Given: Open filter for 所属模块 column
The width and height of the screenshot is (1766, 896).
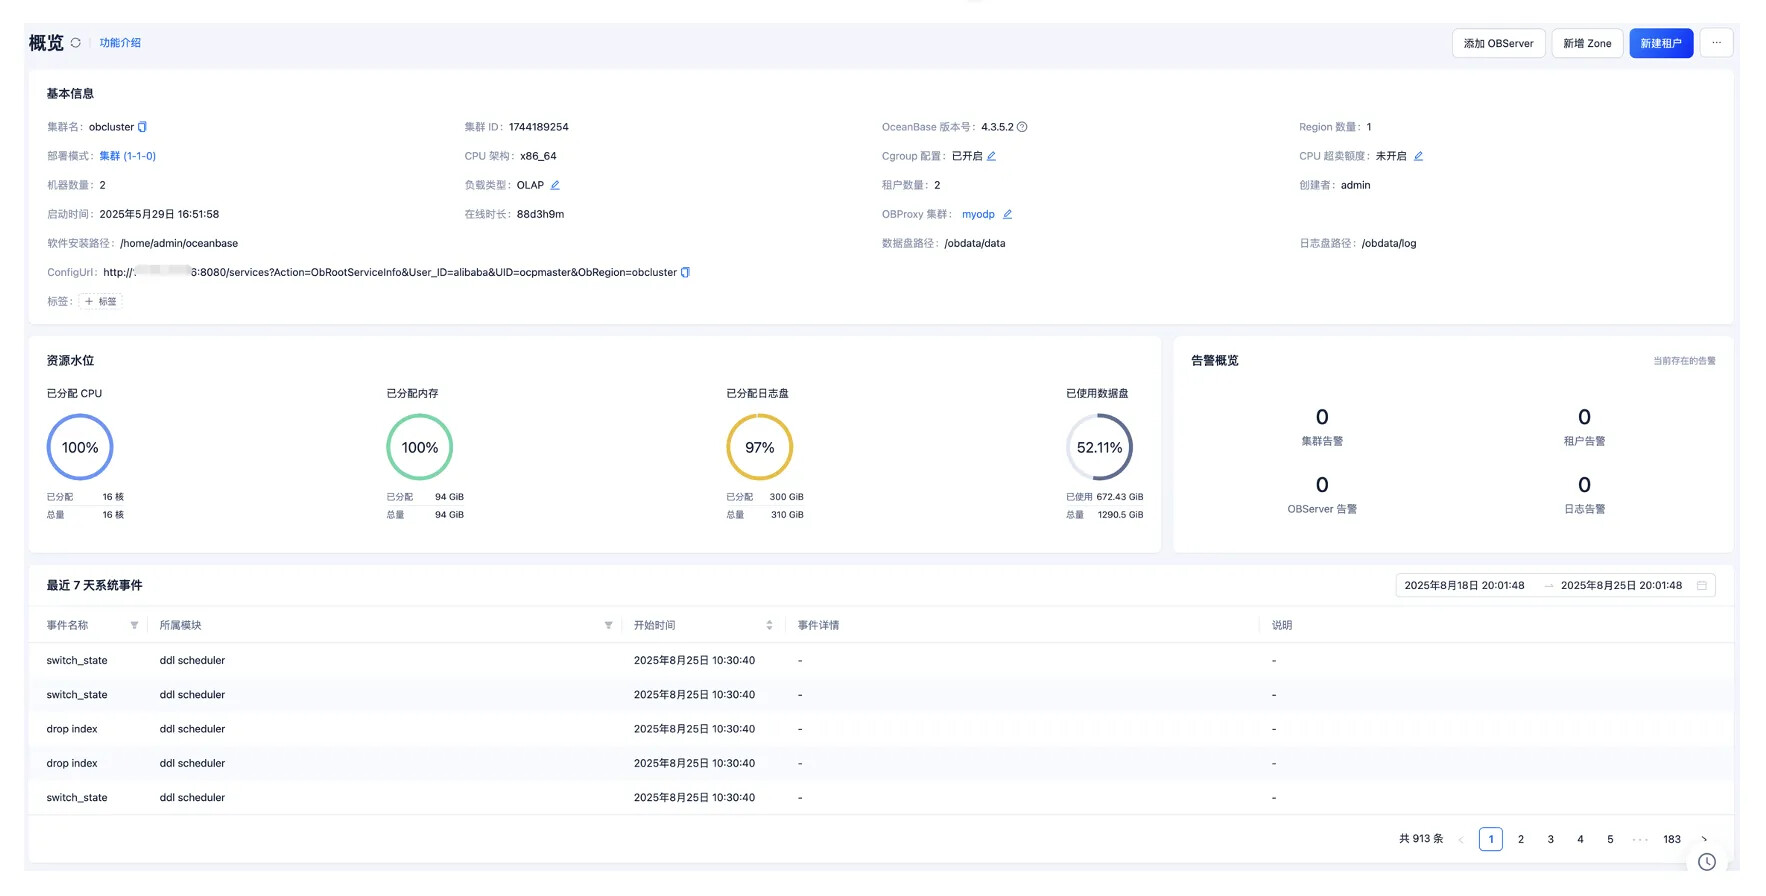Looking at the screenshot, I should [608, 626].
